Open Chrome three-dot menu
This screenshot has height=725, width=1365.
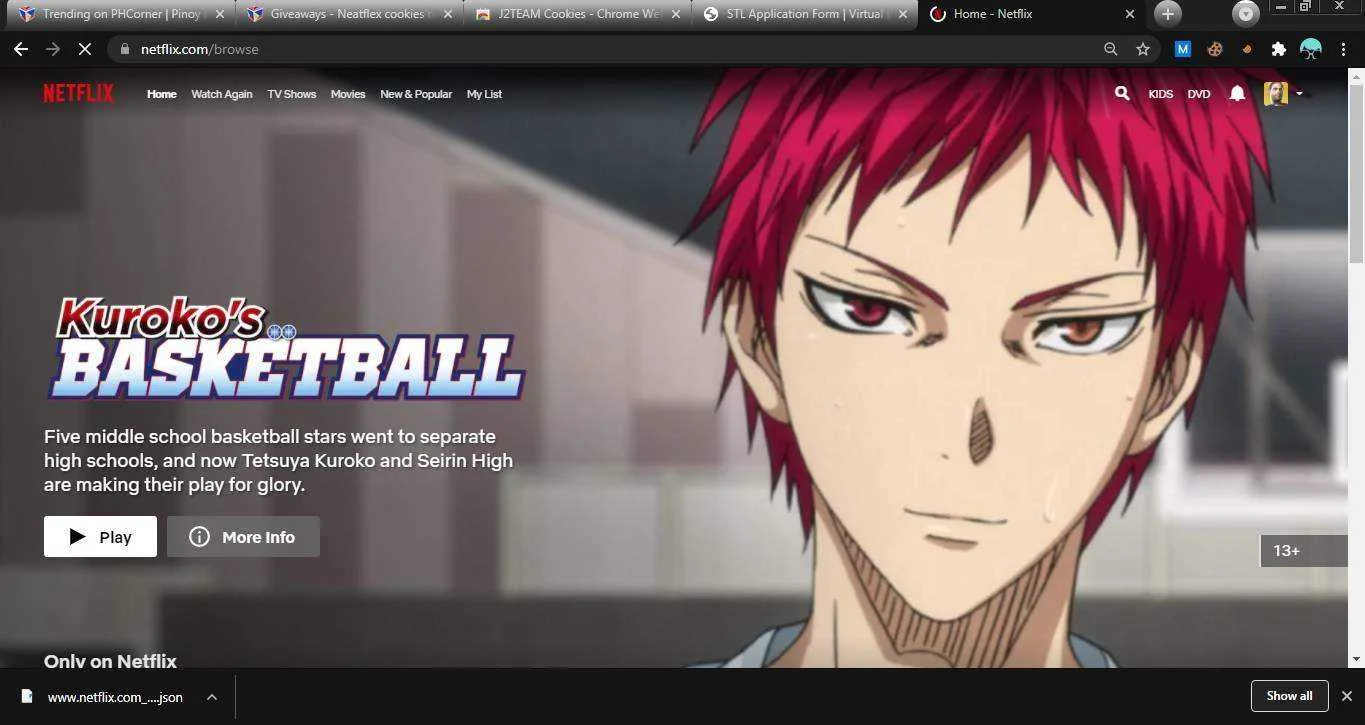pos(1343,49)
